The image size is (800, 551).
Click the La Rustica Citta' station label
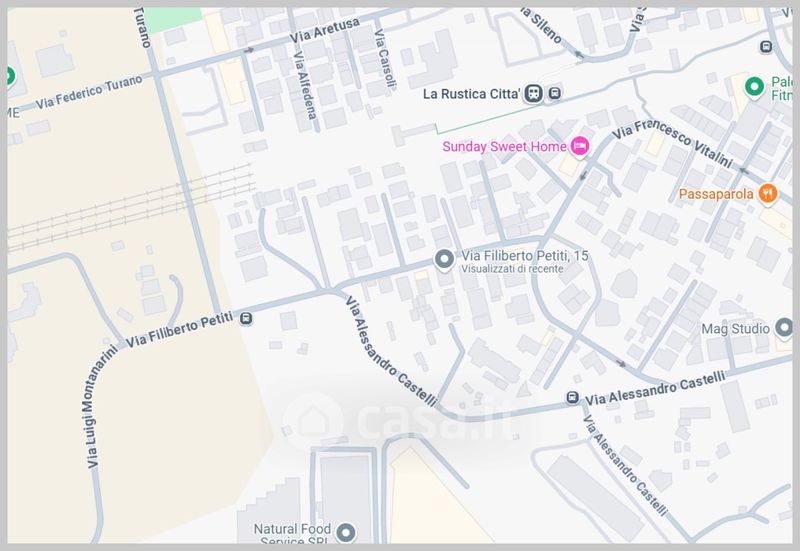tap(472, 94)
